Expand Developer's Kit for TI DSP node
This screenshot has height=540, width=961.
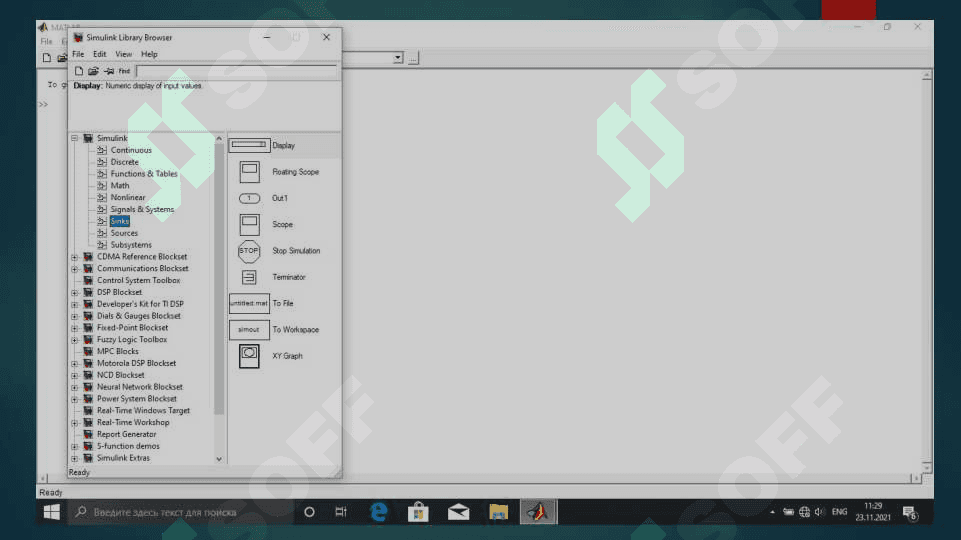(74, 304)
